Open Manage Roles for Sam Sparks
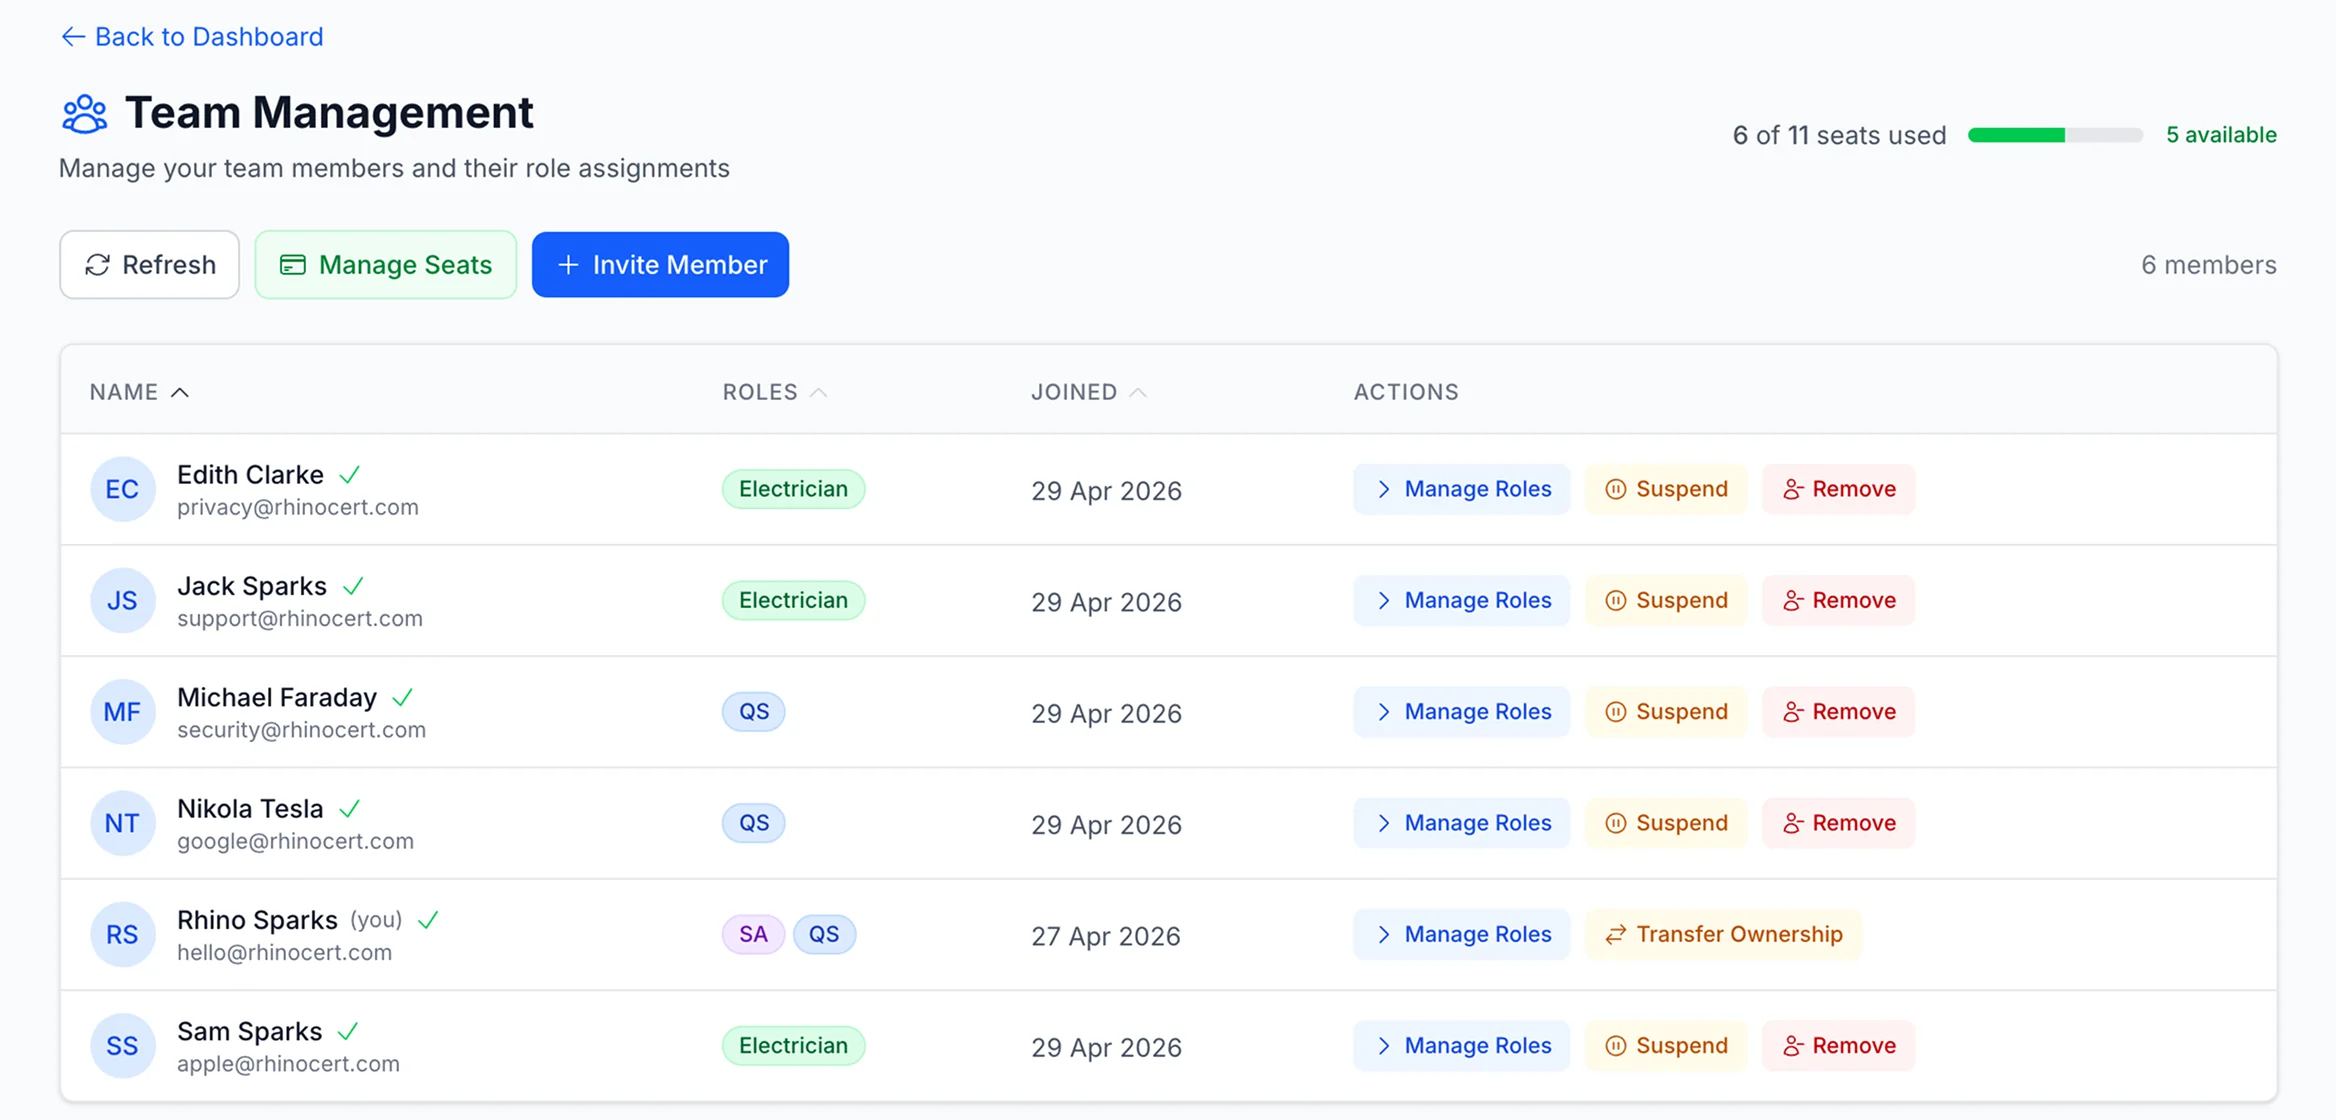 point(1462,1046)
